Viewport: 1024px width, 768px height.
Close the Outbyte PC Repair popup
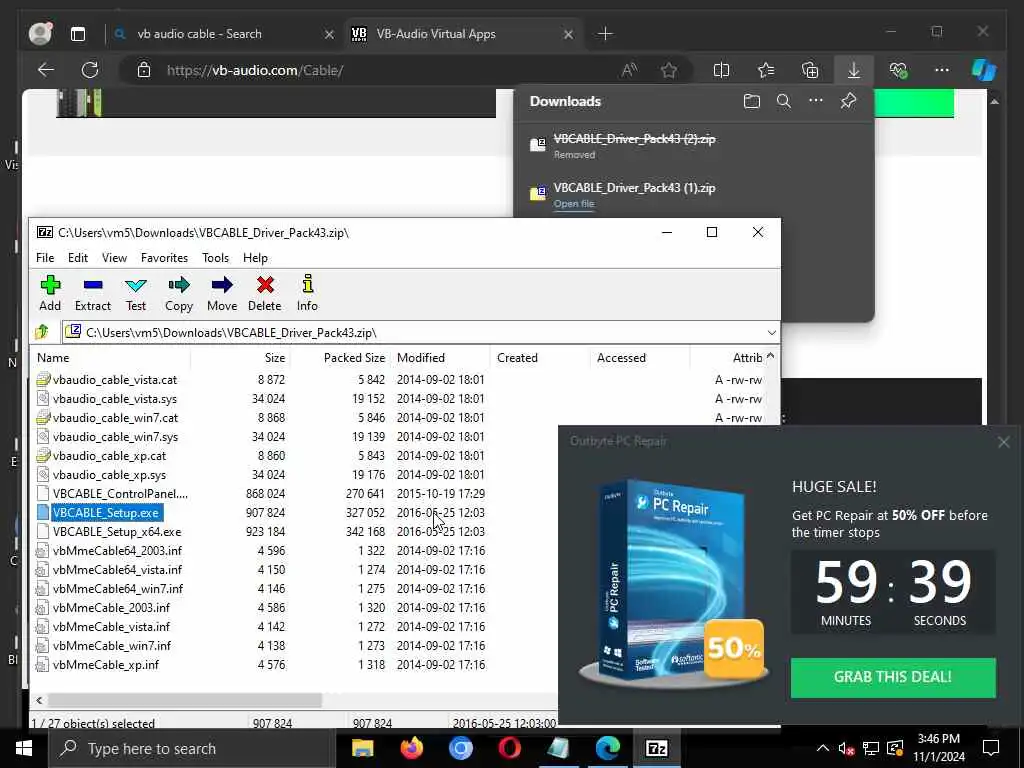[1004, 442]
